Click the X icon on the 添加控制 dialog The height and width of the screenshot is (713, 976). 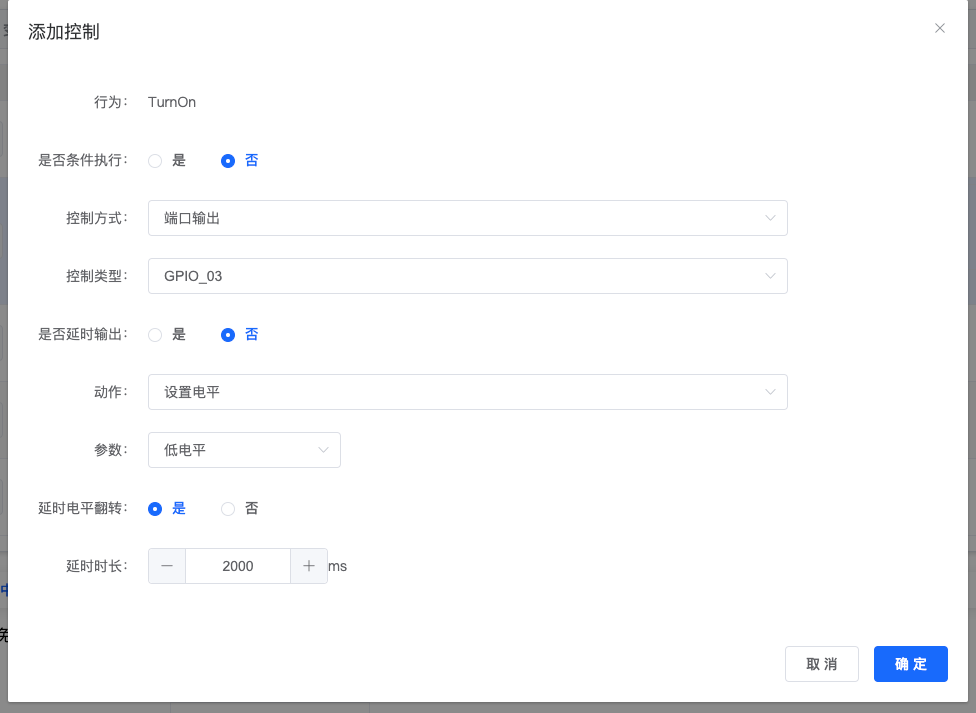pos(939,28)
